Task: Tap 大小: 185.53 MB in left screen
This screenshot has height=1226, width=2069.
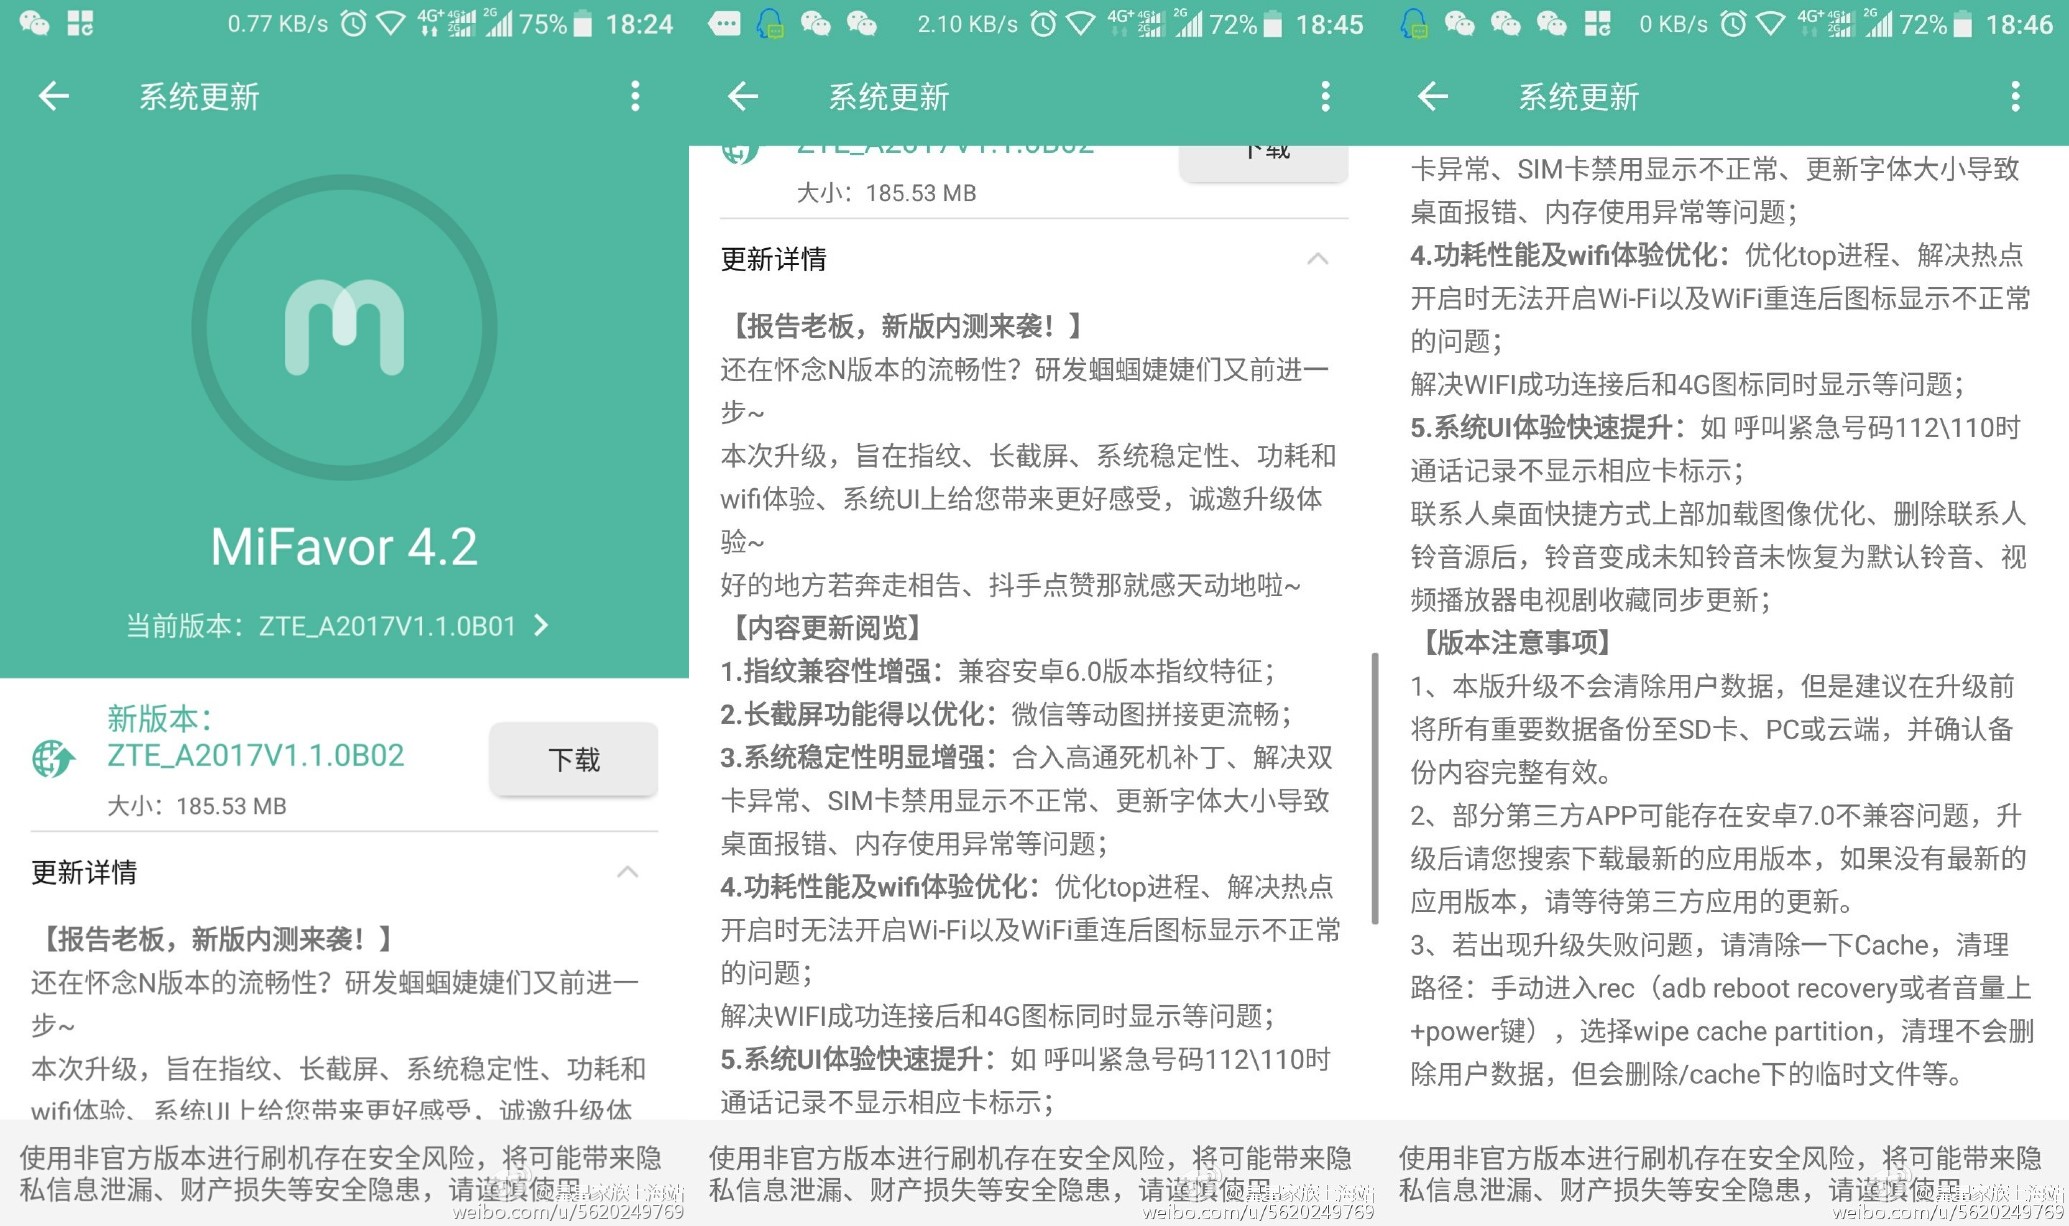Action: click(x=197, y=806)
